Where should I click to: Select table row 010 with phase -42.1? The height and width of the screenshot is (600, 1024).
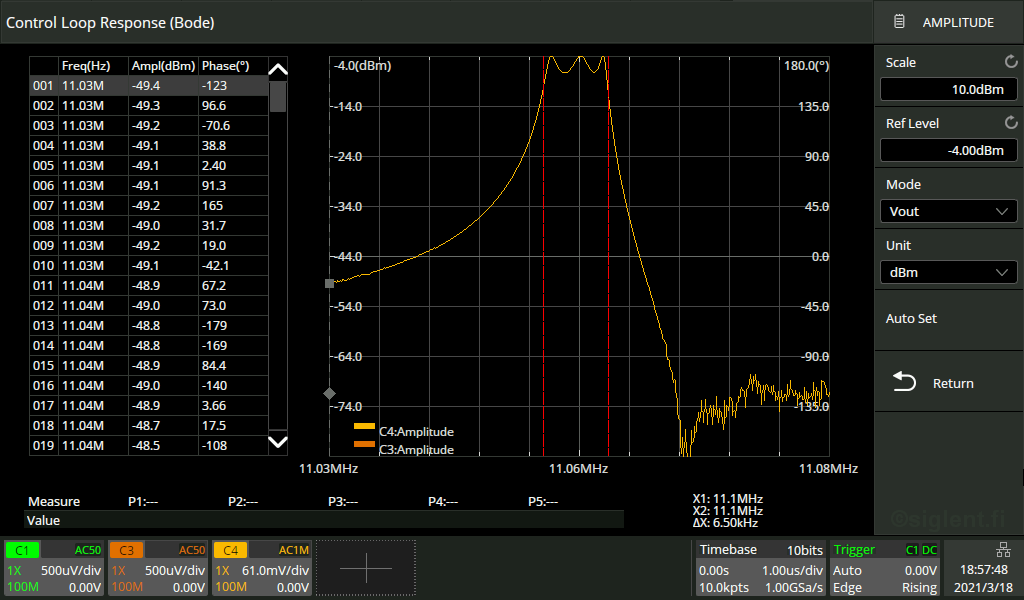coord(149,266)
